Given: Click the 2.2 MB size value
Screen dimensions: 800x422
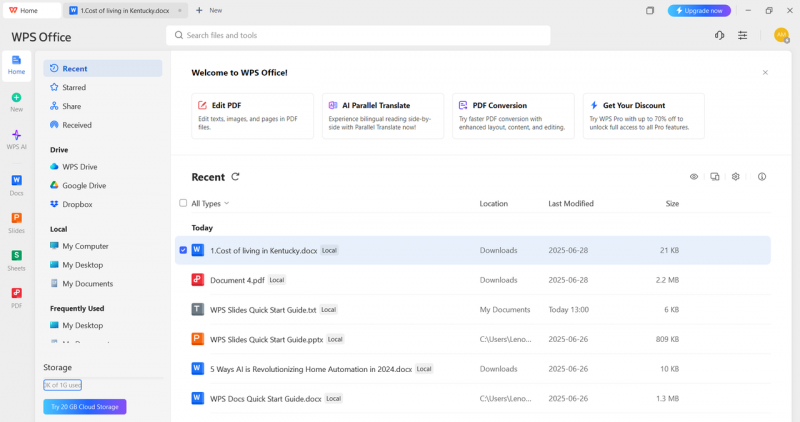Looking at the screenshot, I should click(x=667, y=280).
